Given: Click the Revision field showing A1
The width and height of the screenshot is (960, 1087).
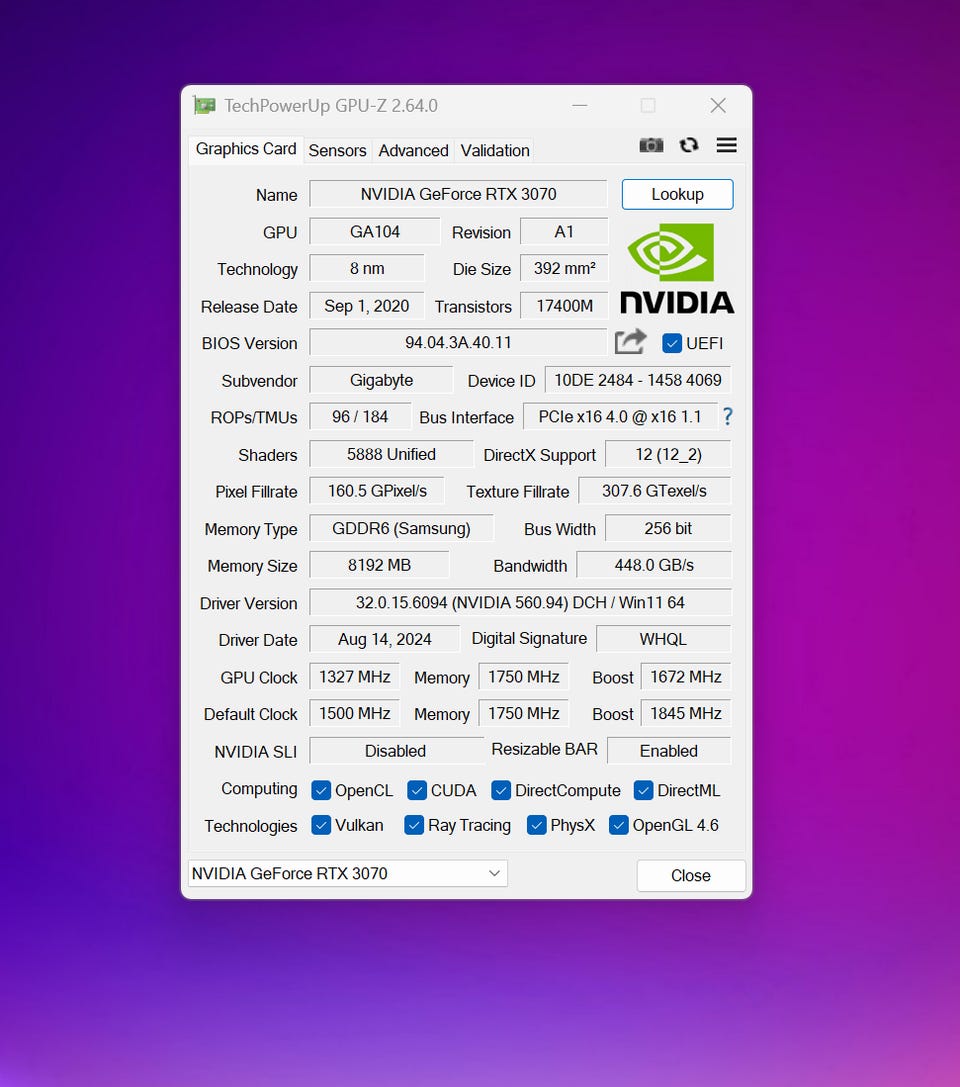Looking at the screenshot, I should pos(564,232).
